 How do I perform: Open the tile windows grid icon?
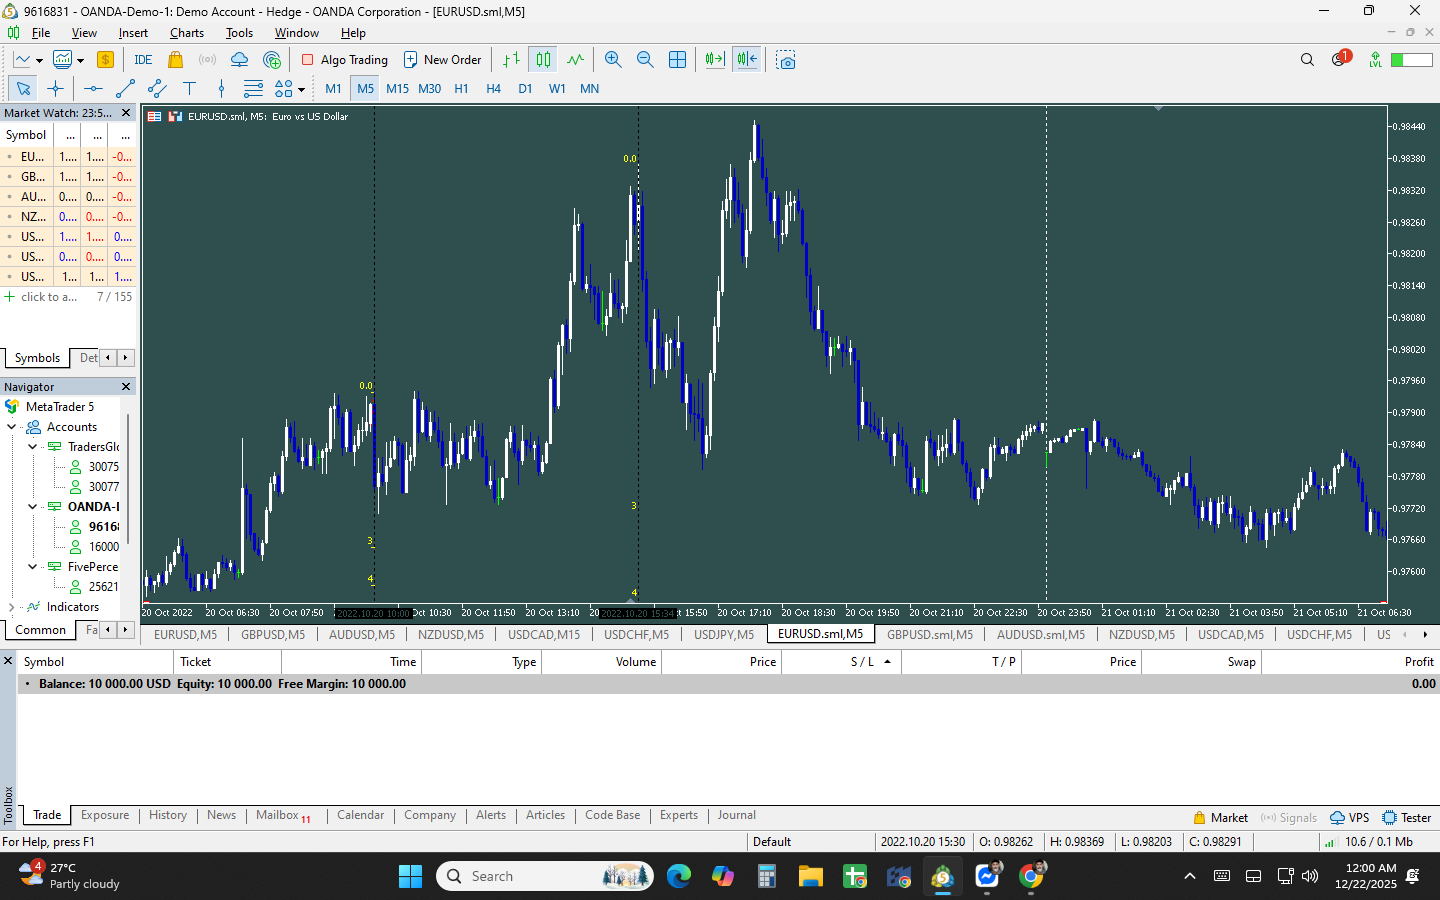click(677, 60)
